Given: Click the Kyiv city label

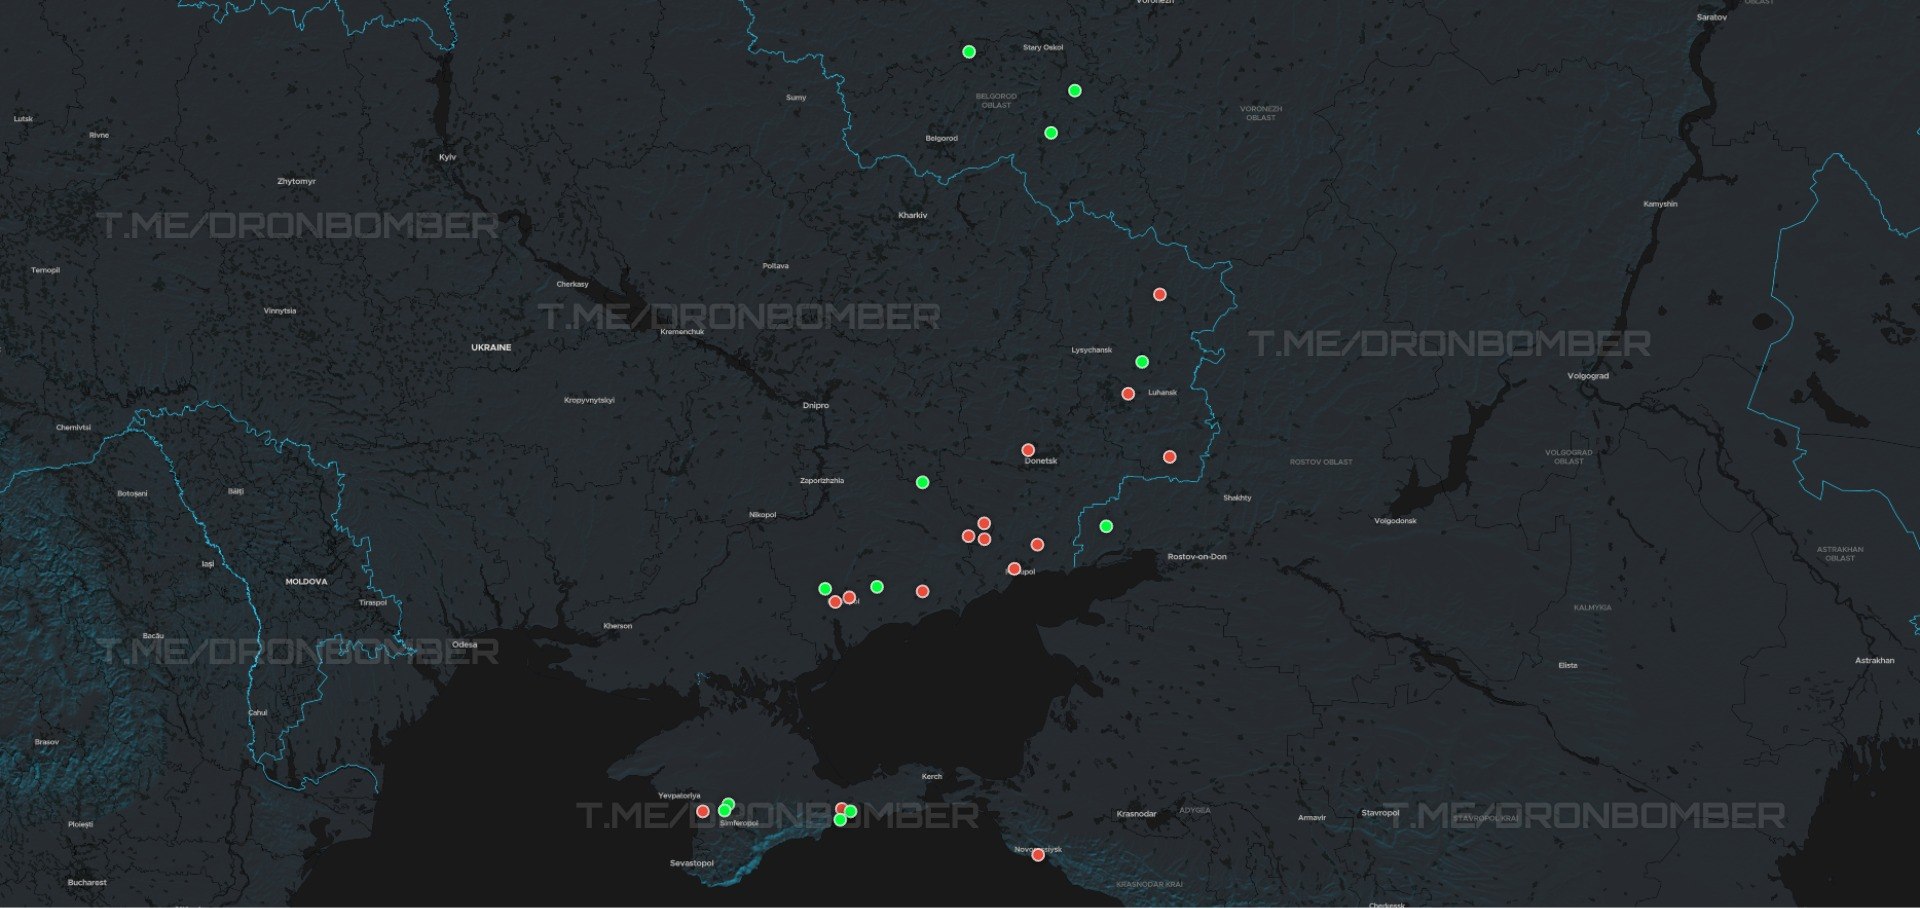Looking at the screenshot, I should pos(448,157).
